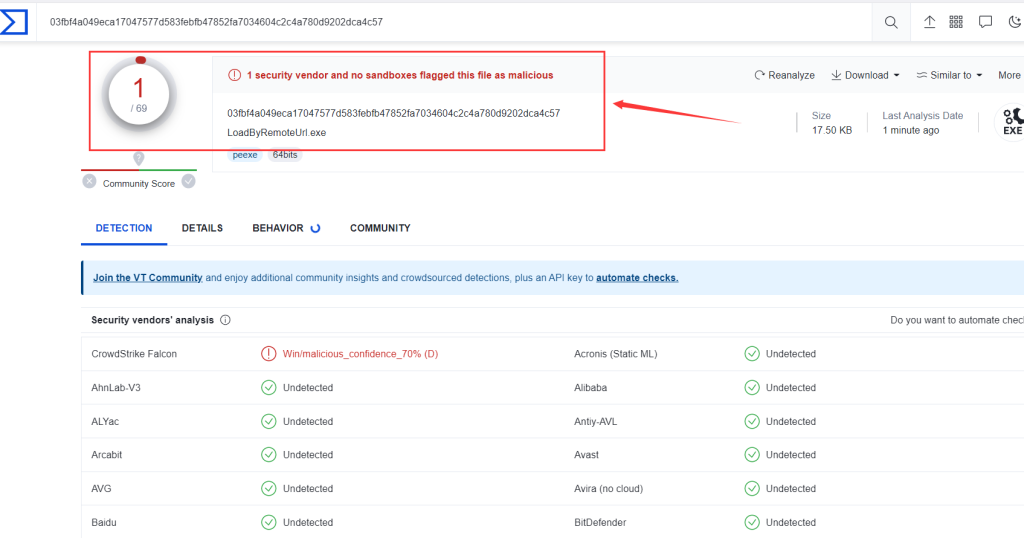Click the Antiy-AVL vendor name

[x=596, y=422]
